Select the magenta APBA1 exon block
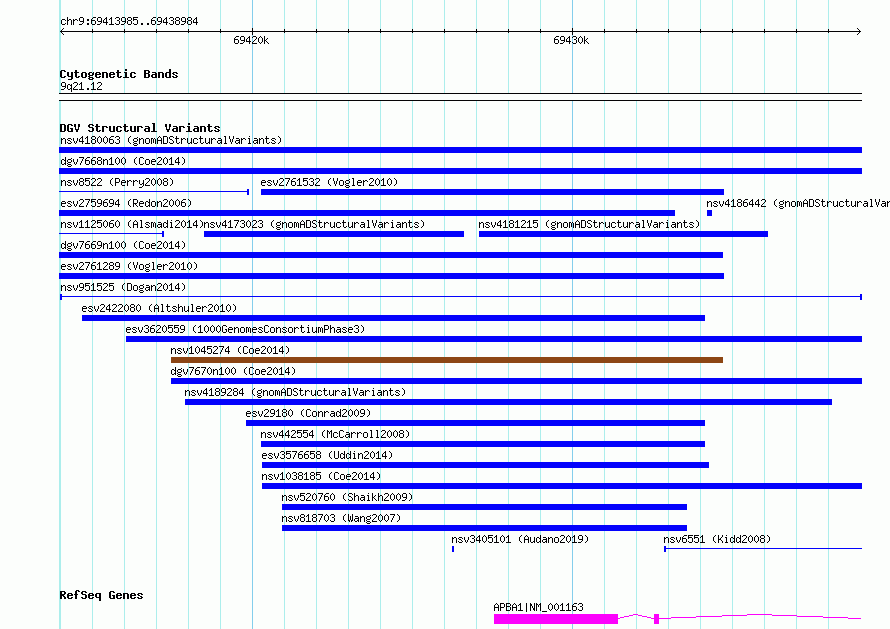The width and height of the screenshot is (890, 629). [x=556, y=619]
